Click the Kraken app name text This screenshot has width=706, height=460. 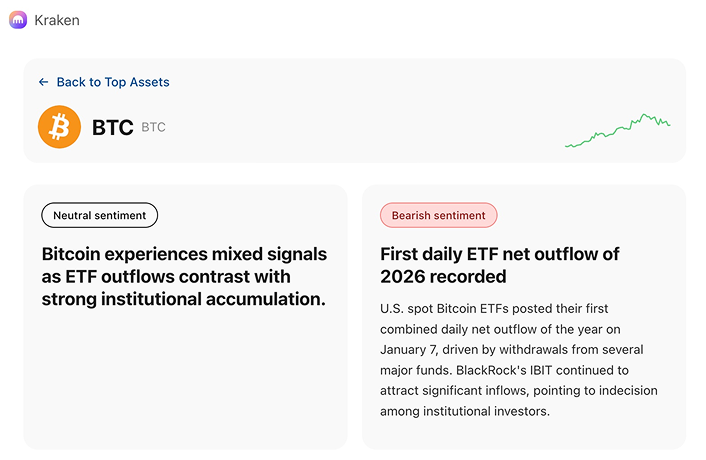[57, 20]
